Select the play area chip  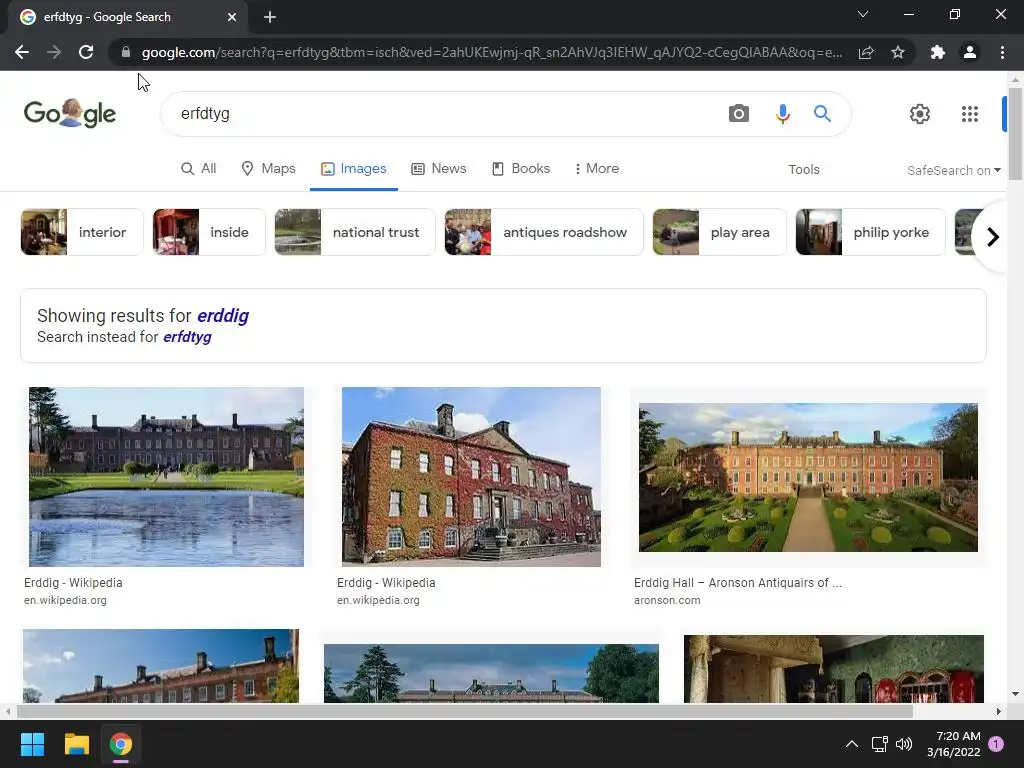(719, 232)
